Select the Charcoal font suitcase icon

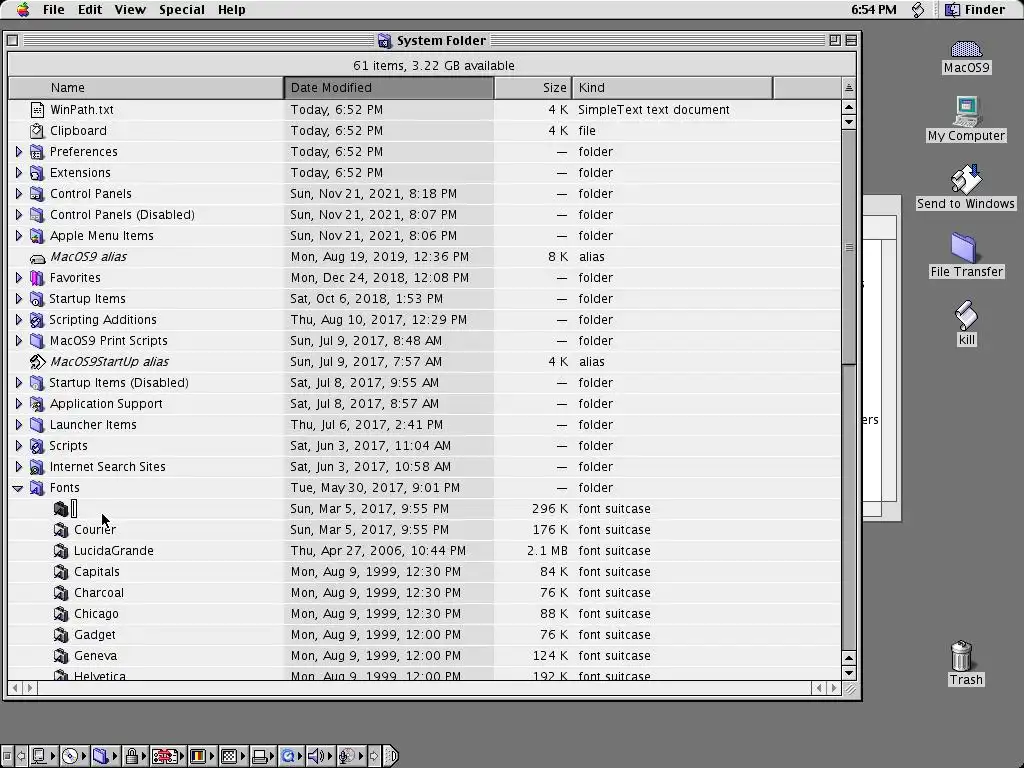tap(61, 592)
